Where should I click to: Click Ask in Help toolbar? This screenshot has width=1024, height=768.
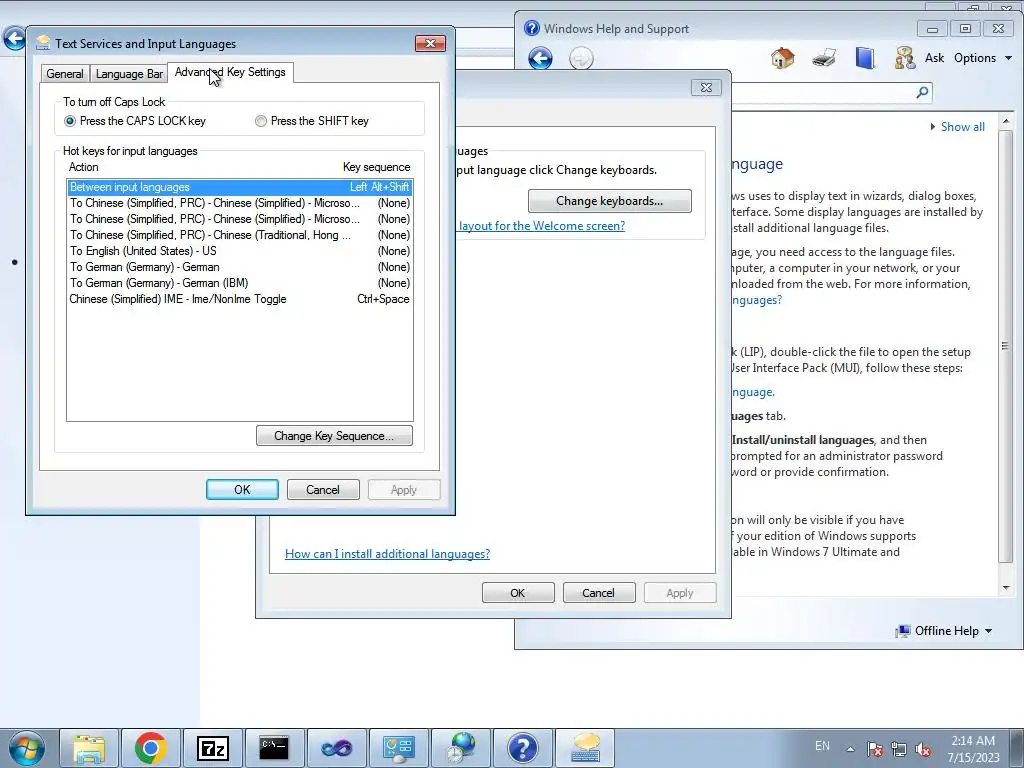[x=934, y=58]
